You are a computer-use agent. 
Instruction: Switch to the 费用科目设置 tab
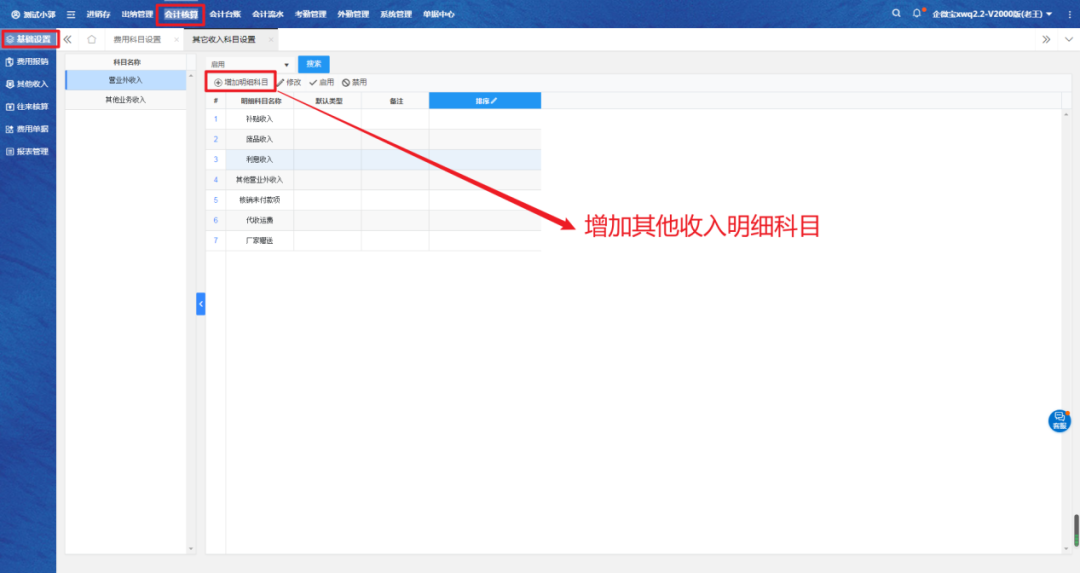click(137, 39)
